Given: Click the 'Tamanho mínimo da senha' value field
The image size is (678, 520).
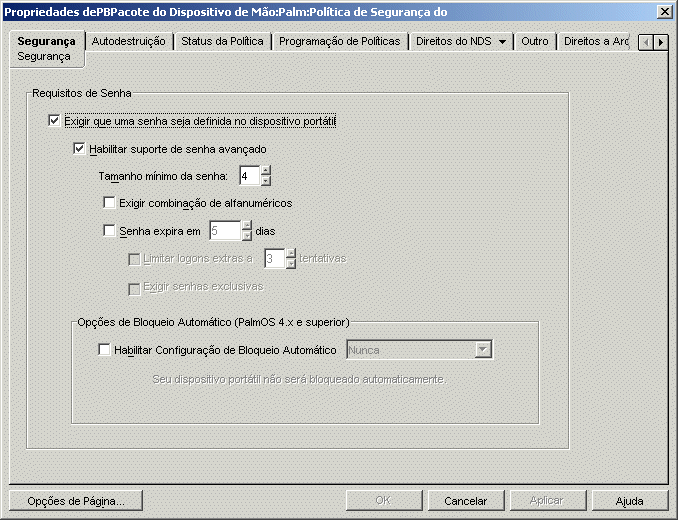Looking at the screenshot, I should pyautogui.click(x=250, y=176).
